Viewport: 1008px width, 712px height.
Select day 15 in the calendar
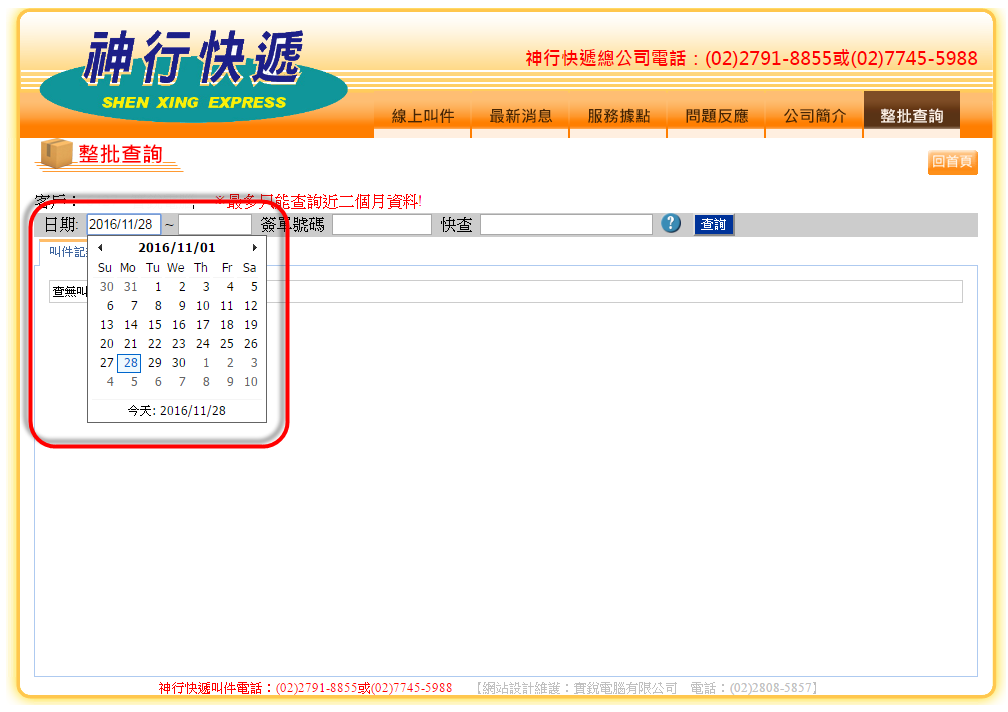[155, 325]
